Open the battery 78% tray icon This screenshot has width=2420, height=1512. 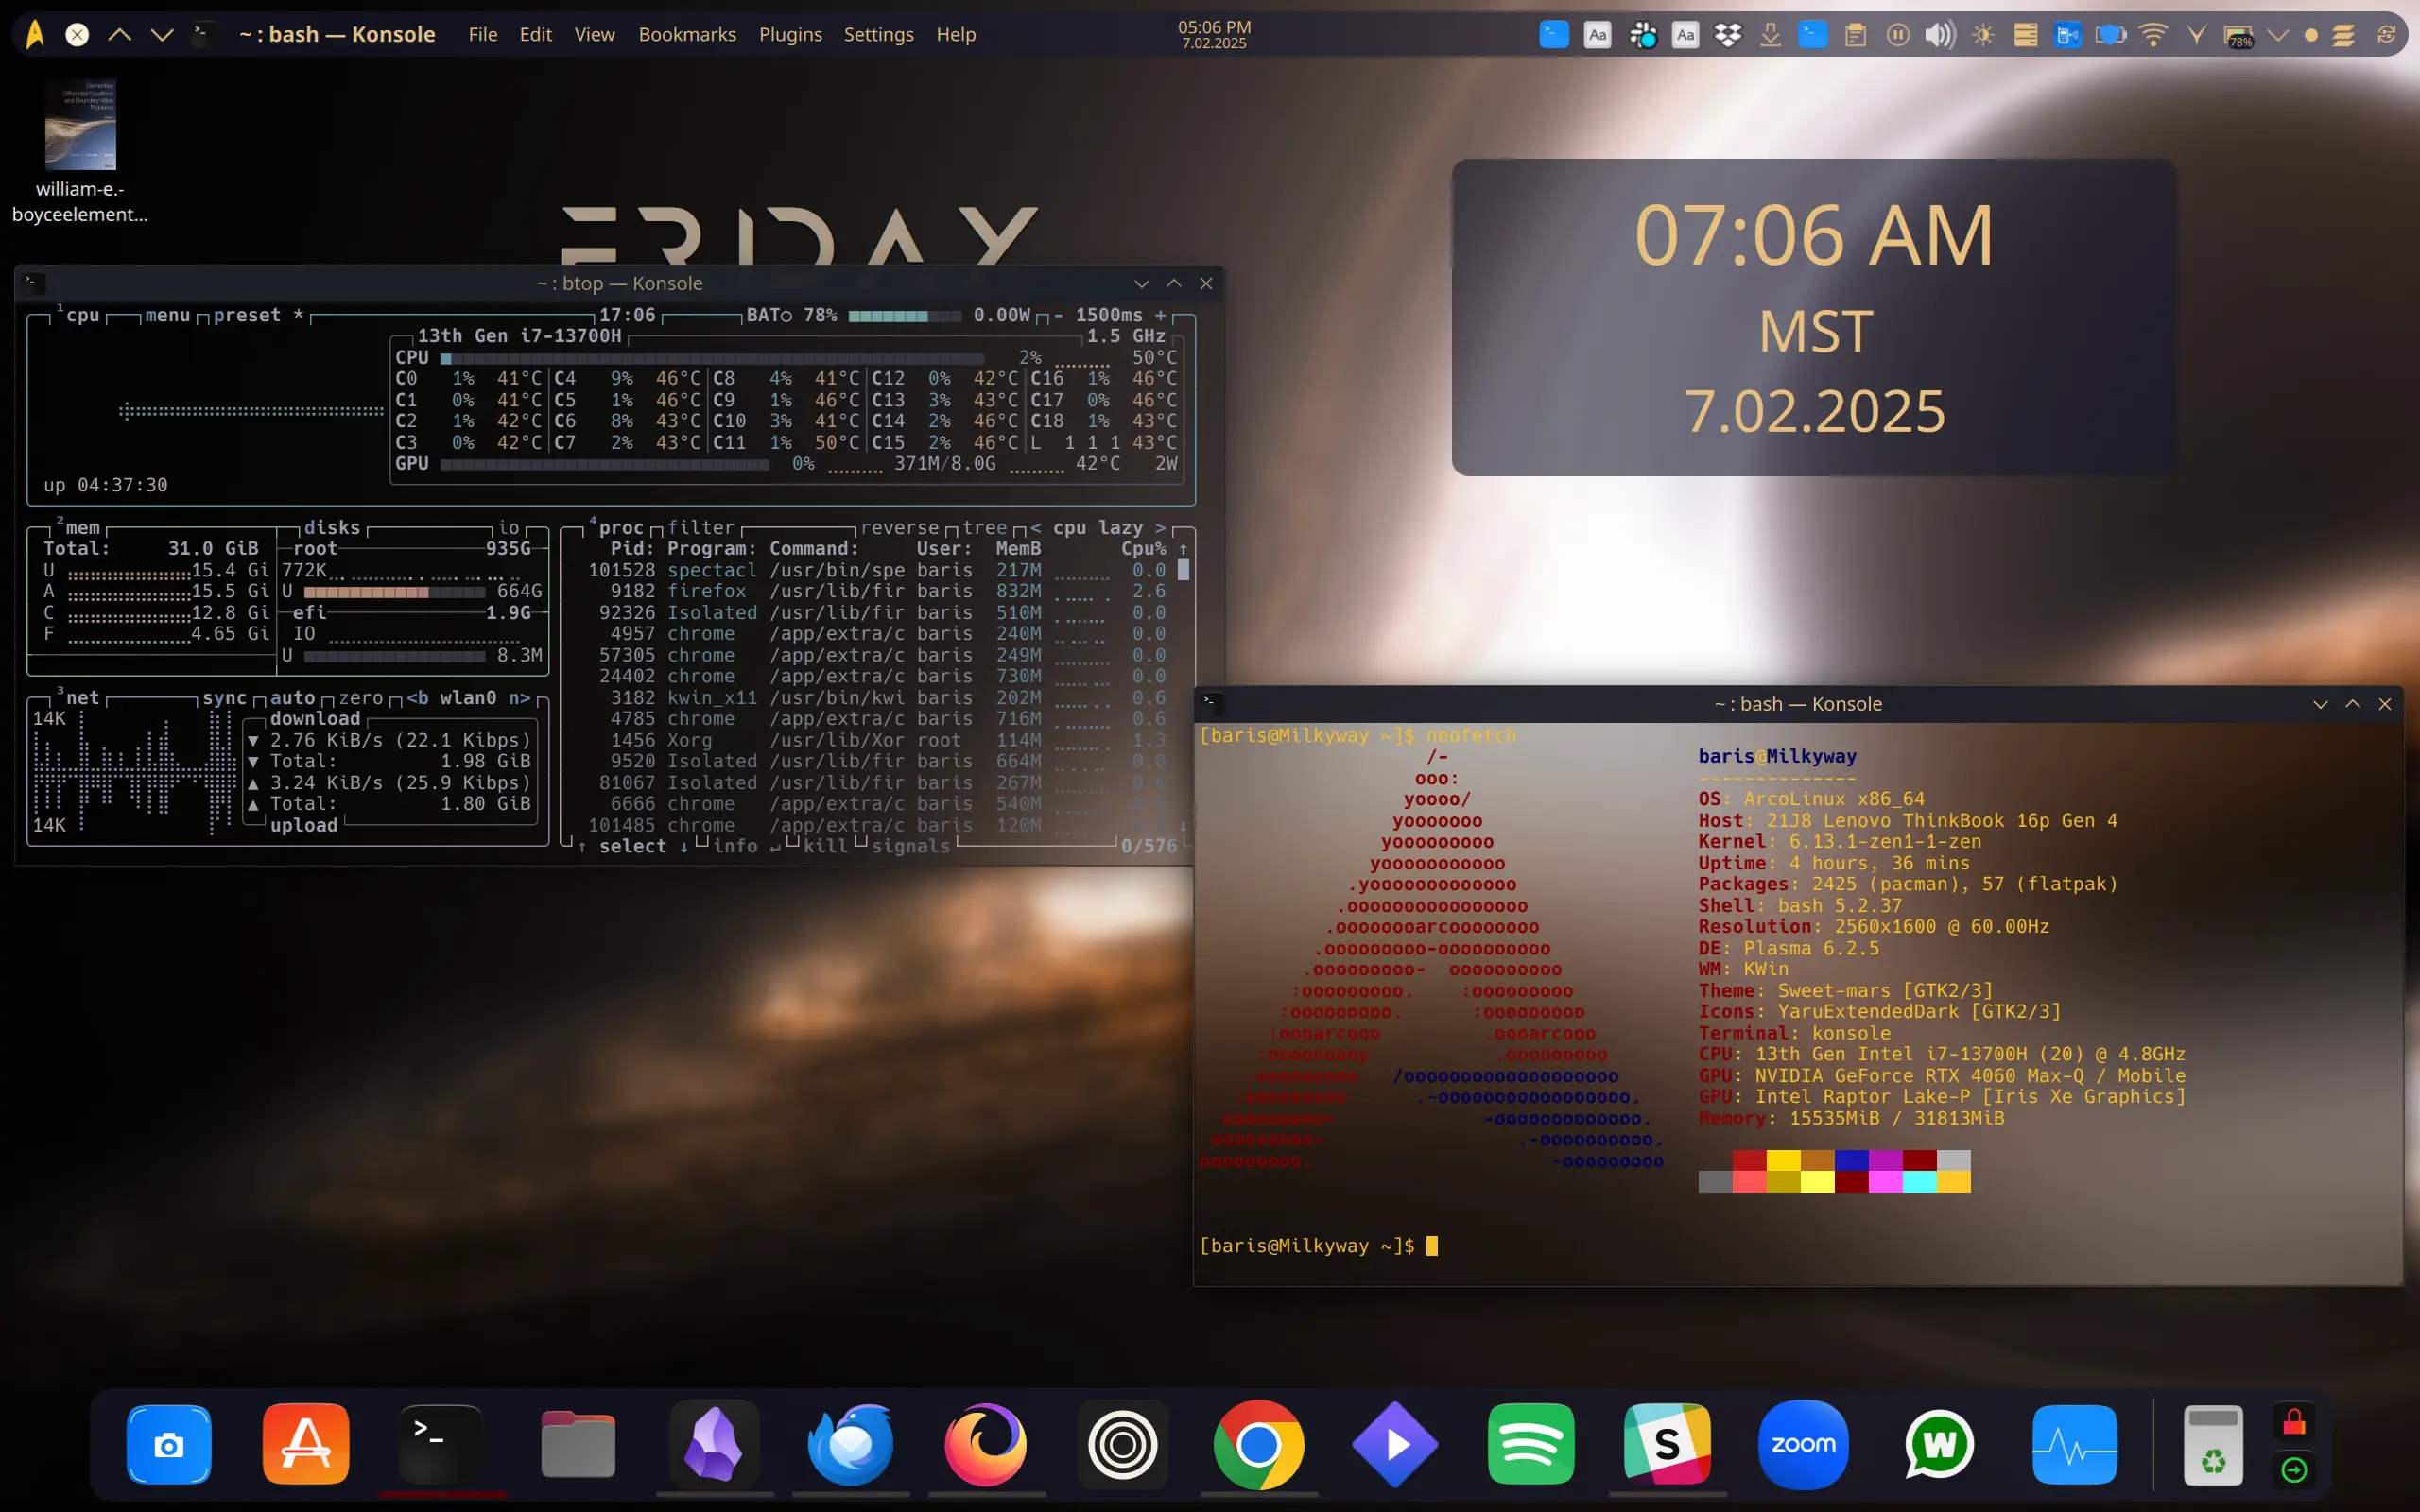pos(2238,37)
